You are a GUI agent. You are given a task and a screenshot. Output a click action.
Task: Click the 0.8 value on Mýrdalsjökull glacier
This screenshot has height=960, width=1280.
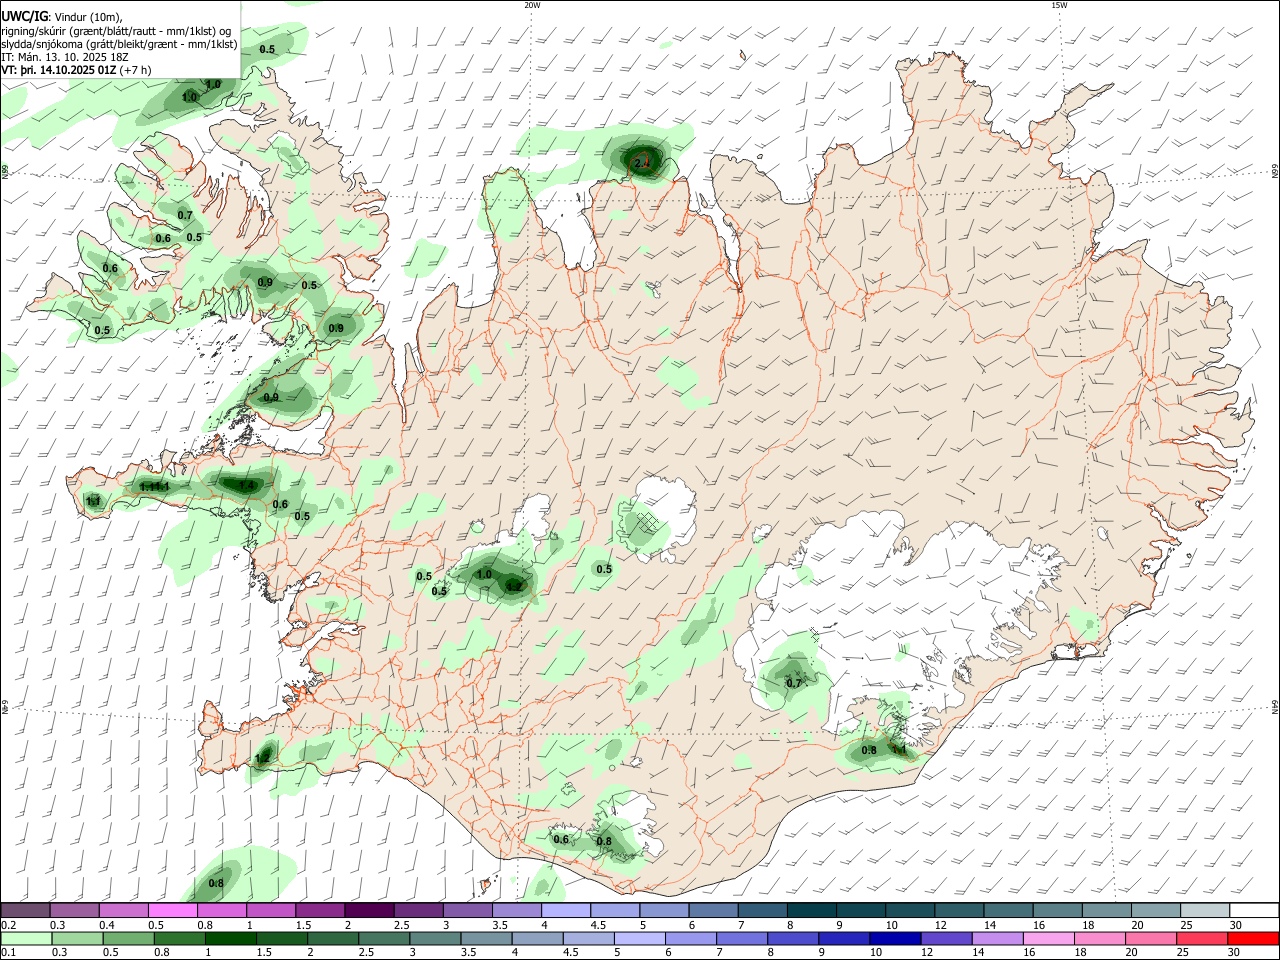point(604,842)
